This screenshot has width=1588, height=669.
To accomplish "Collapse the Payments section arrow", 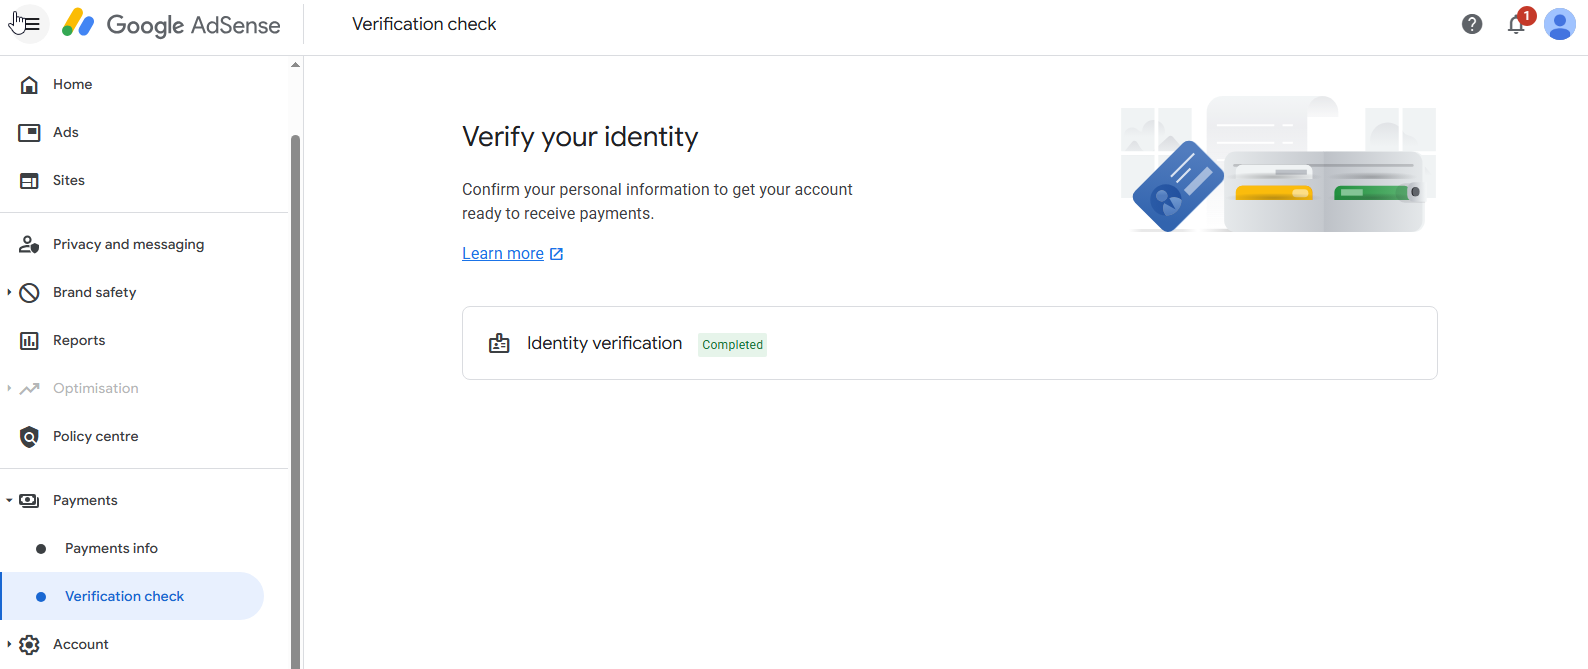I will click(9, 500).
